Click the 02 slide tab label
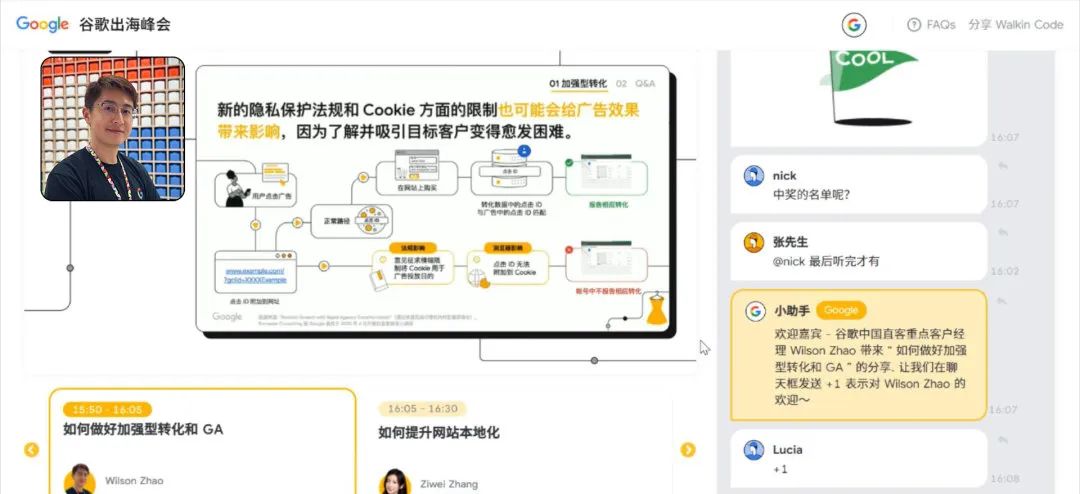The height and width of the screenshot is (494, 1080). tap(621, 83)
